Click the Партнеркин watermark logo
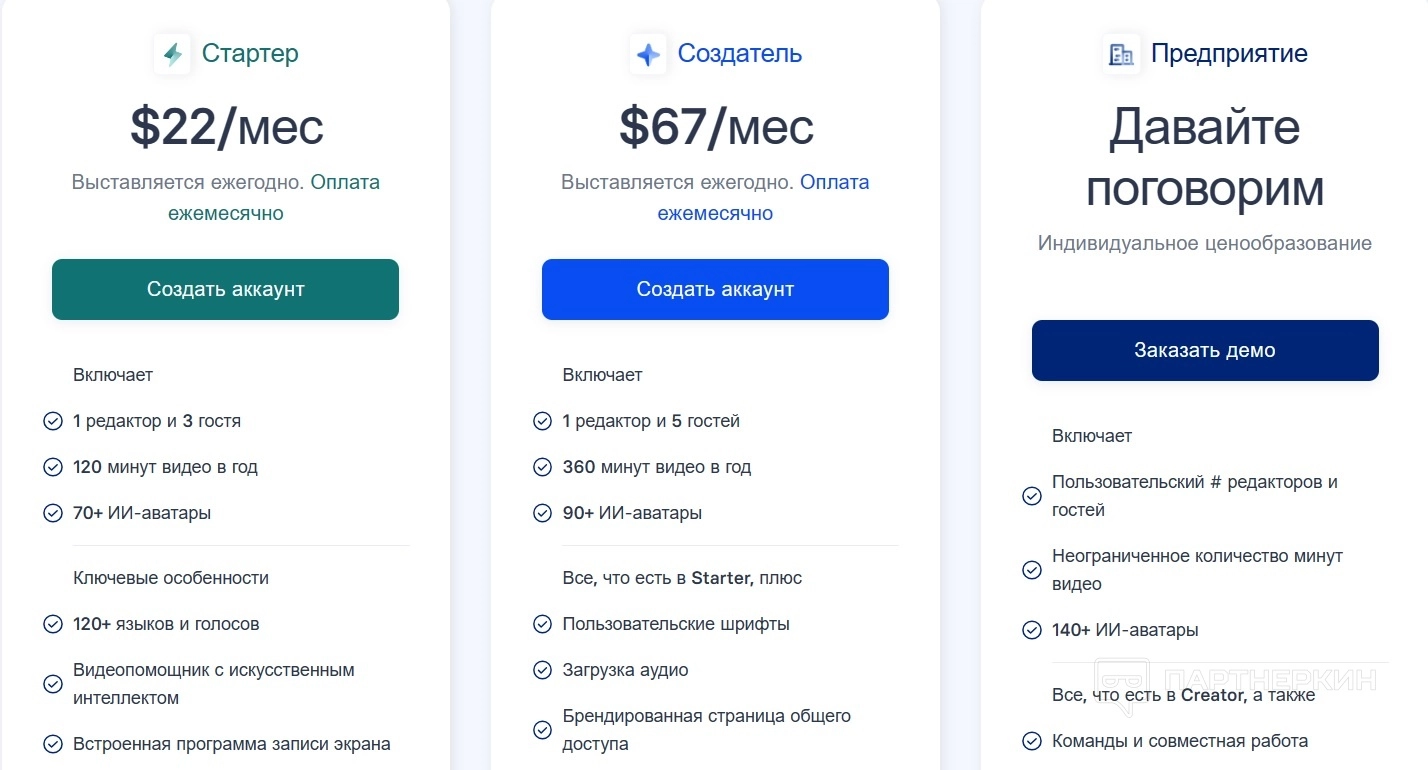1428x770 pixels. tap(1236, 682)
